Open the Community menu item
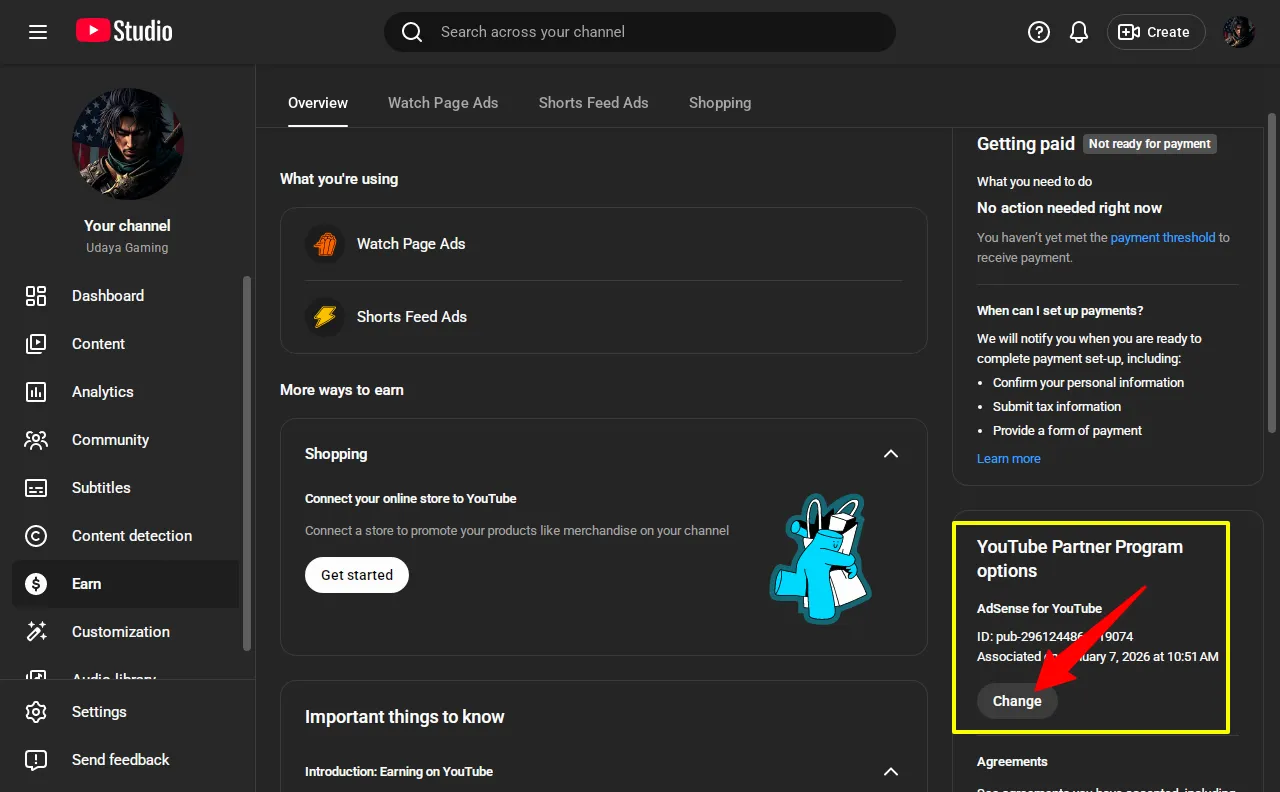The height and width of the screenshot is (792, 1280). pyautogui.click(x=126, y=440)
